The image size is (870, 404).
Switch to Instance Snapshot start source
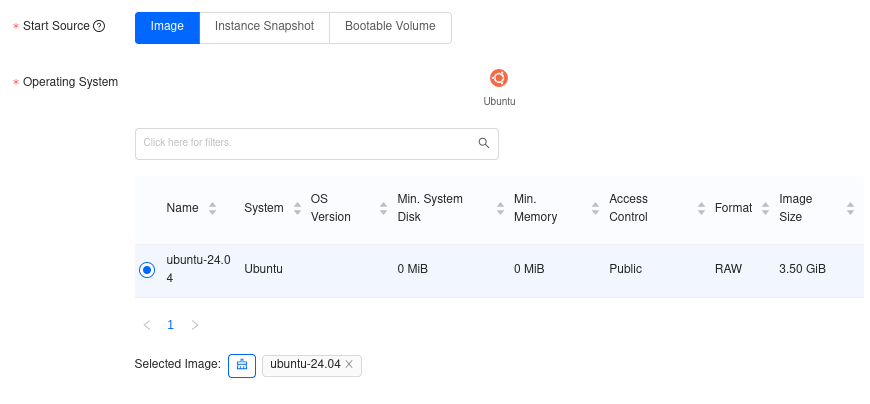pyautogui.click(x=264, y=28)
